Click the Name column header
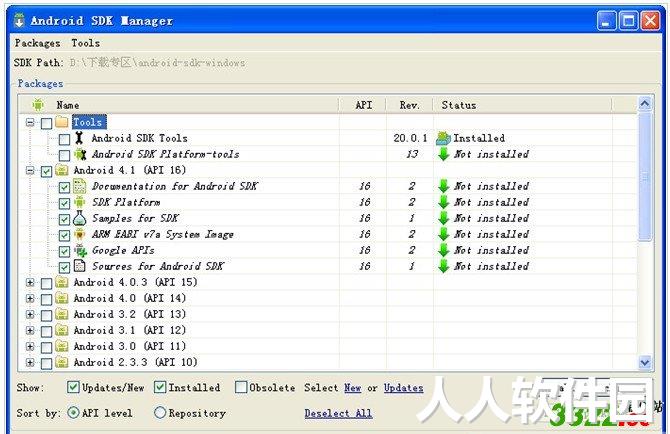The width and height of the screenshot is (670, 434). (x=179, y=105)
